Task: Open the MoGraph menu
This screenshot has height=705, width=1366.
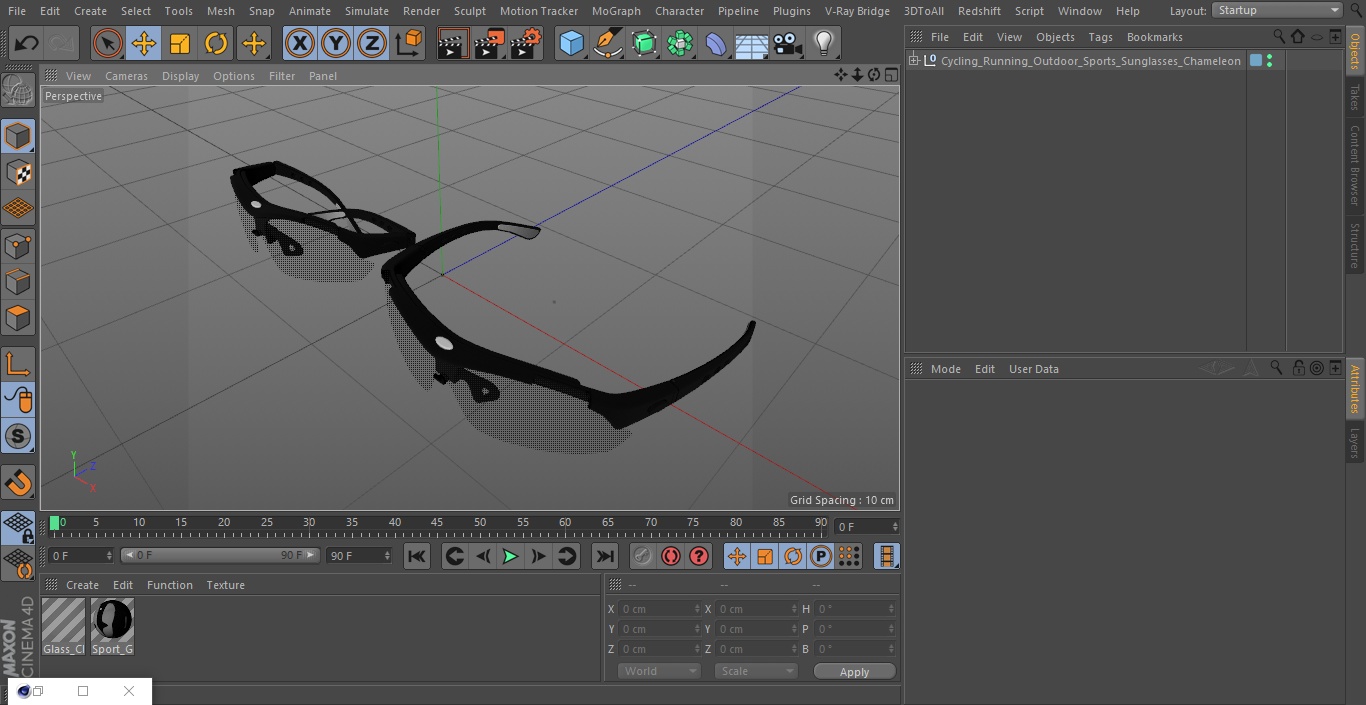Action: [616, 11]
